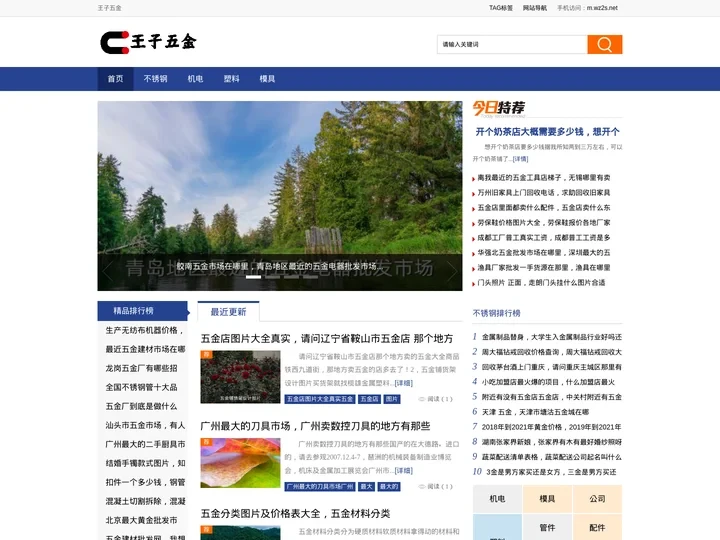Click [详情] link under 今日特荐 summary
The image size is (720, 540).
[520, 159]
